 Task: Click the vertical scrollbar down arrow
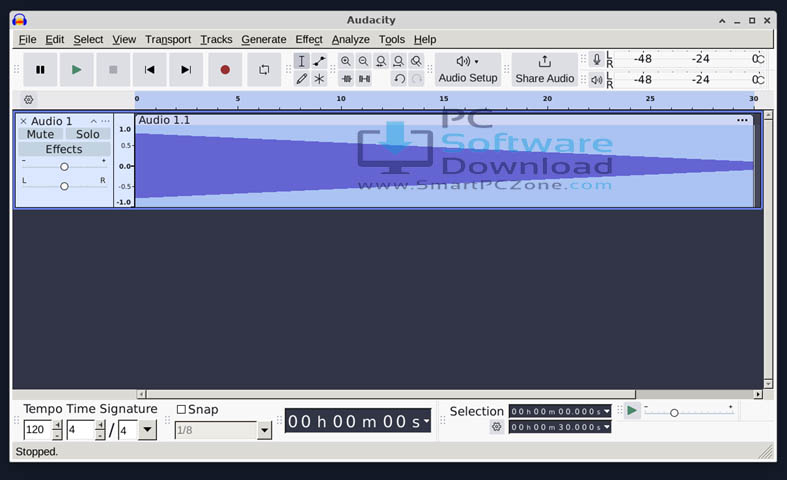point(768,384)
